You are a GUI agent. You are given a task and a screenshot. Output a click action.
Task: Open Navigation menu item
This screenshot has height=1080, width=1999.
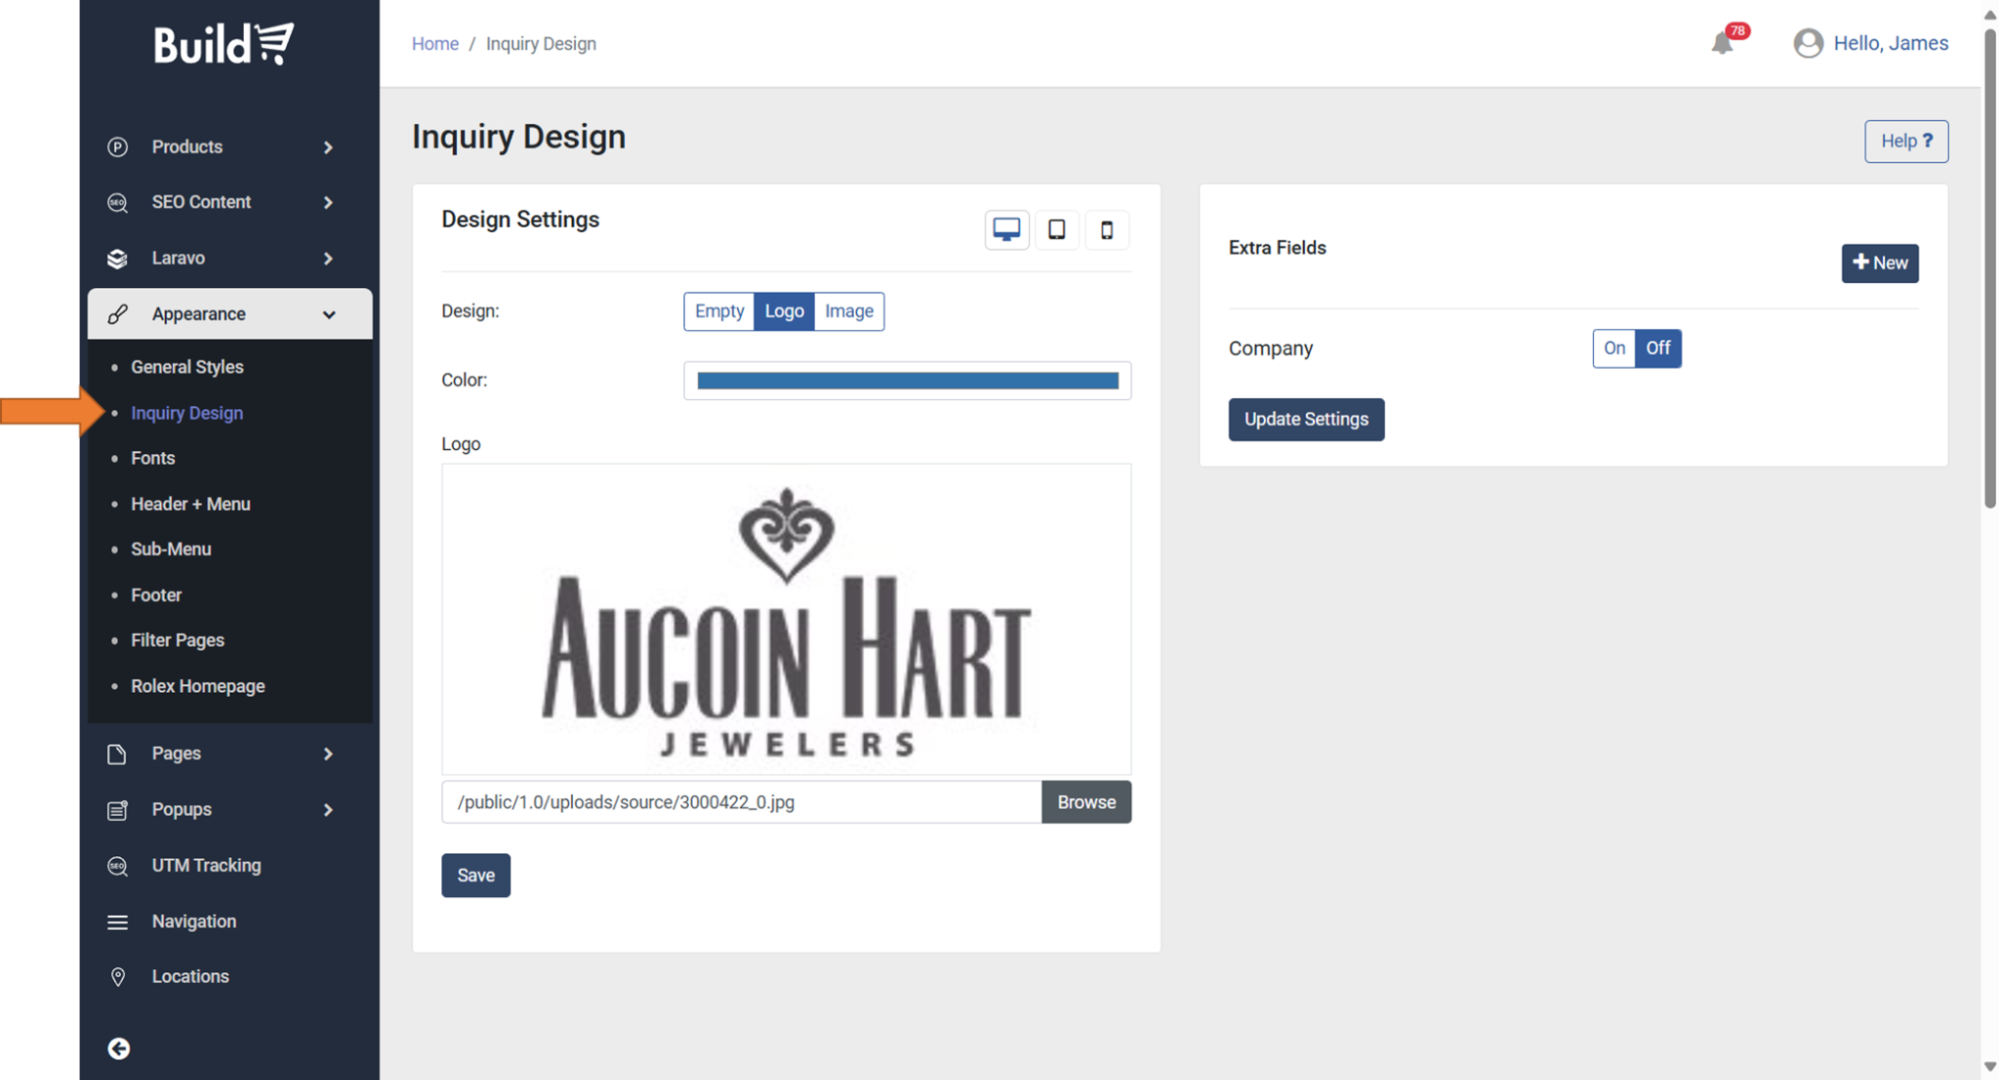[x=194, y=921]
